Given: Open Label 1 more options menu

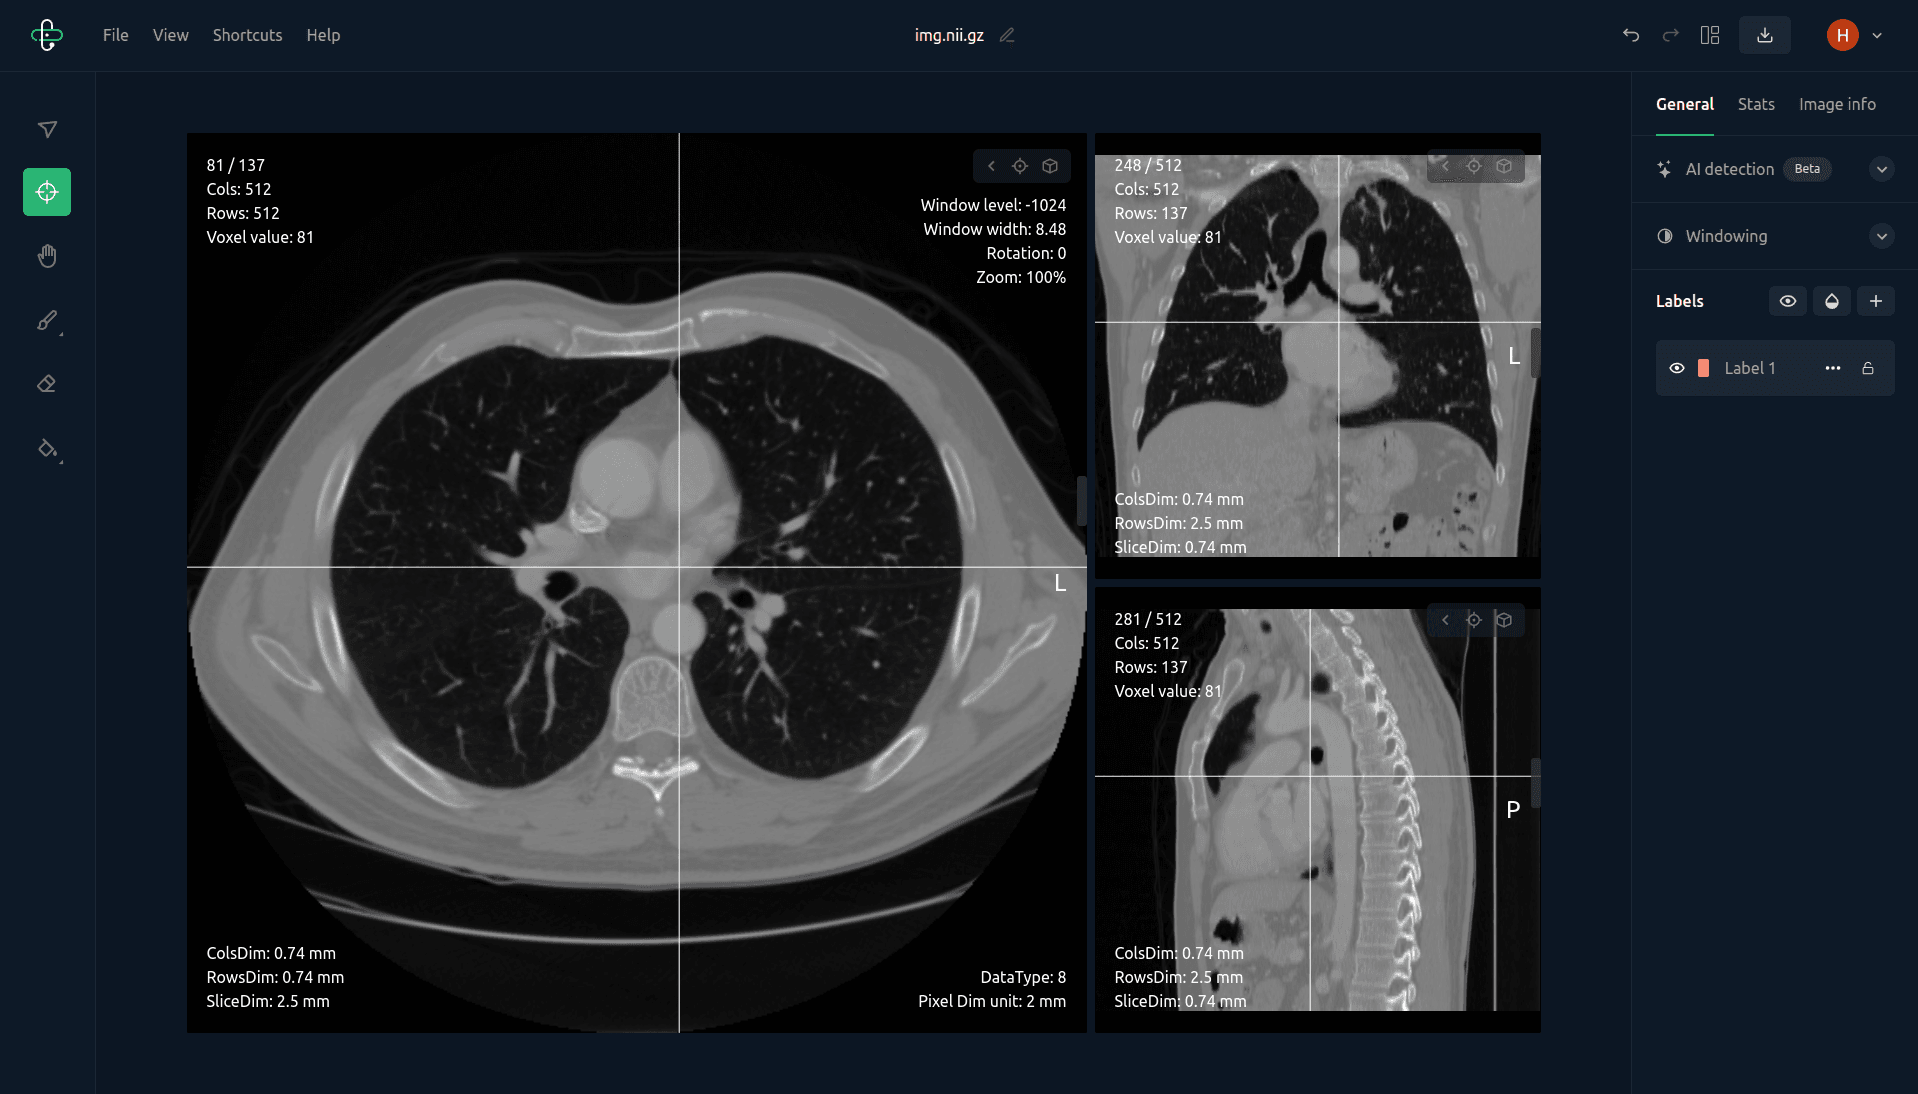Looking at the screenshot, I should coord(1832,368).
